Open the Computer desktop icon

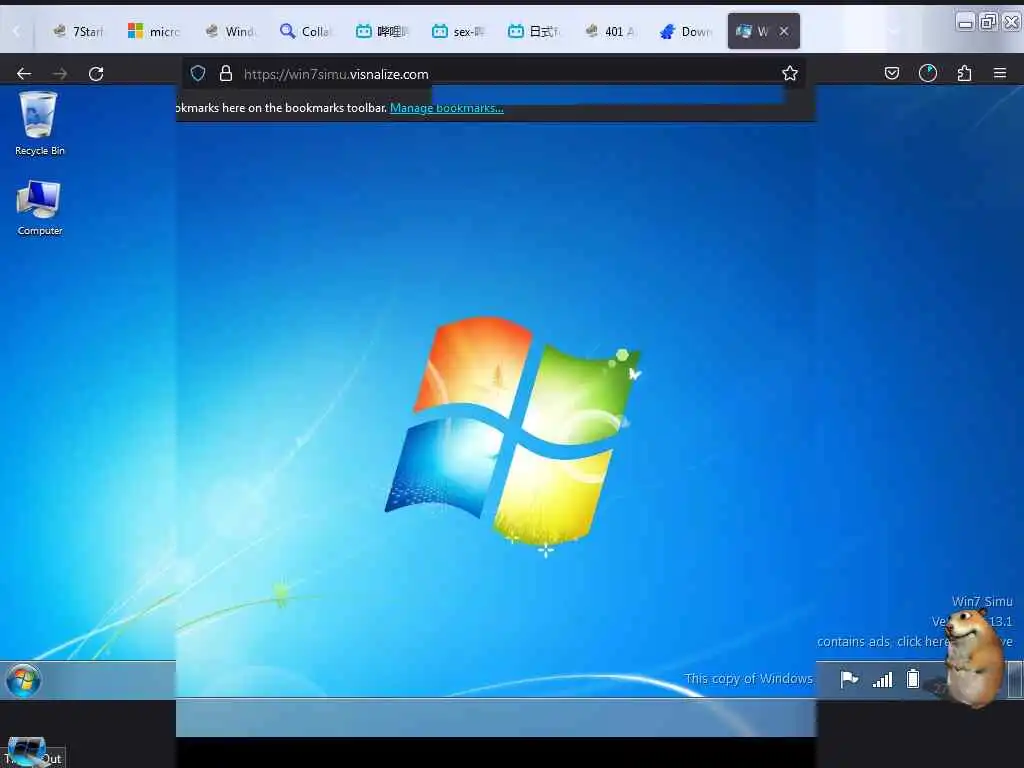click(39, 208)
